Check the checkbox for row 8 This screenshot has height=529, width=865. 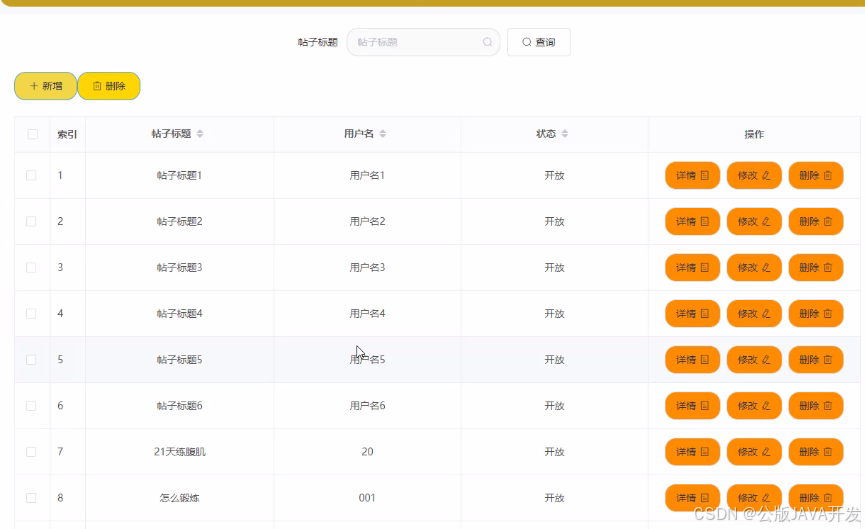31,498
